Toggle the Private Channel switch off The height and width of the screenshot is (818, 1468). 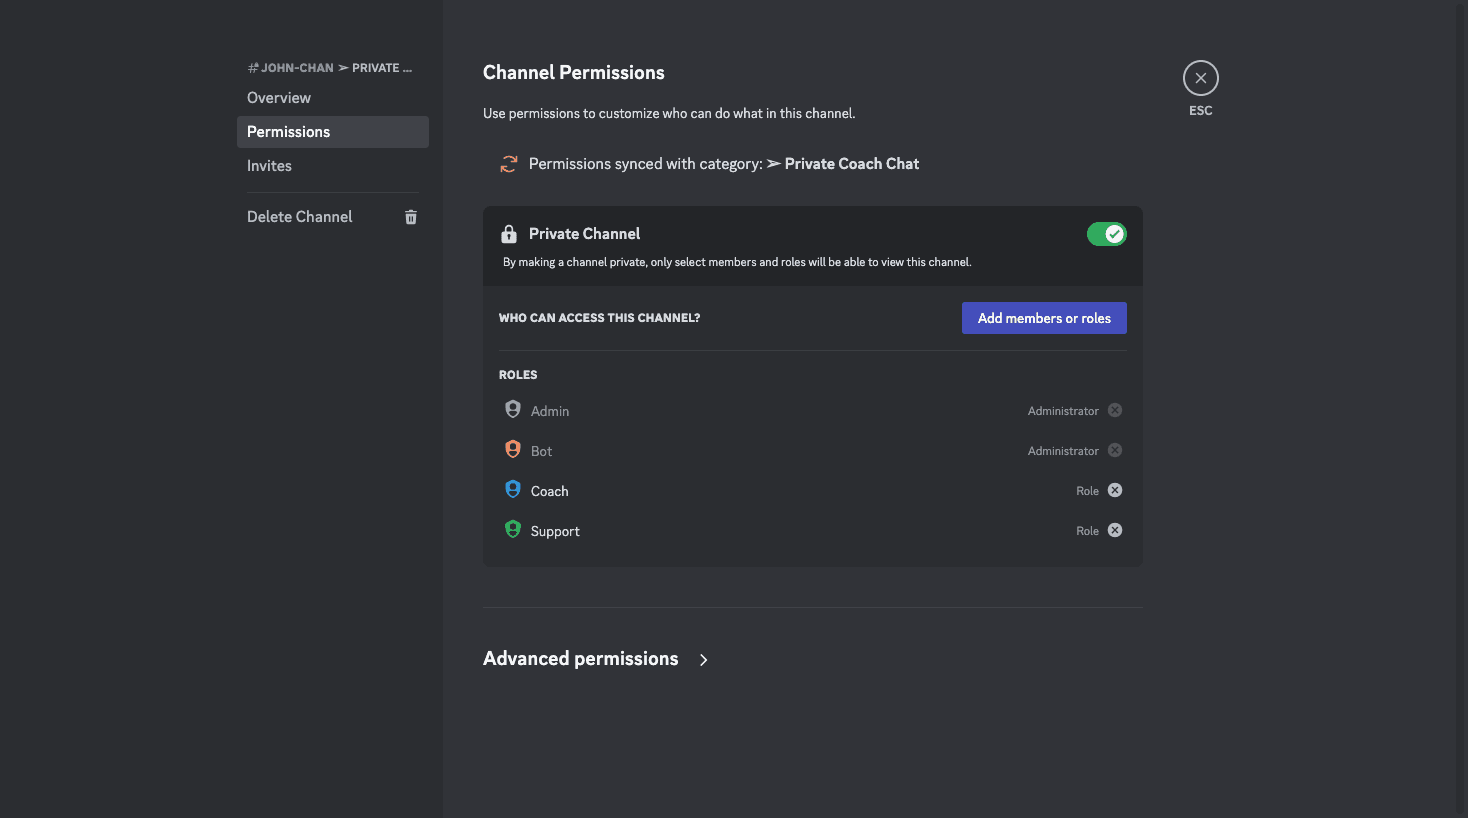(x=1107, y=234)
